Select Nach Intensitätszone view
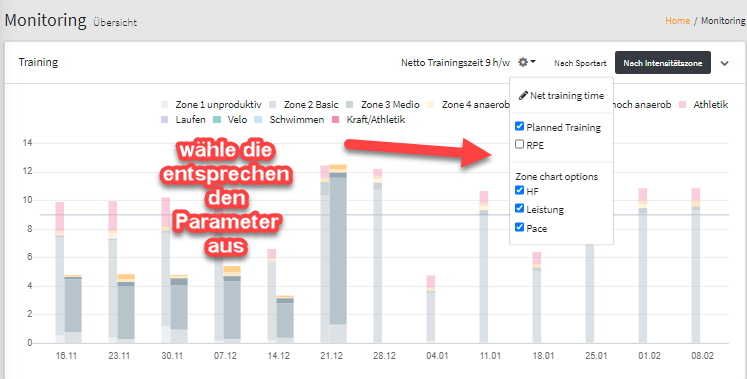 (x=663, y=63)
